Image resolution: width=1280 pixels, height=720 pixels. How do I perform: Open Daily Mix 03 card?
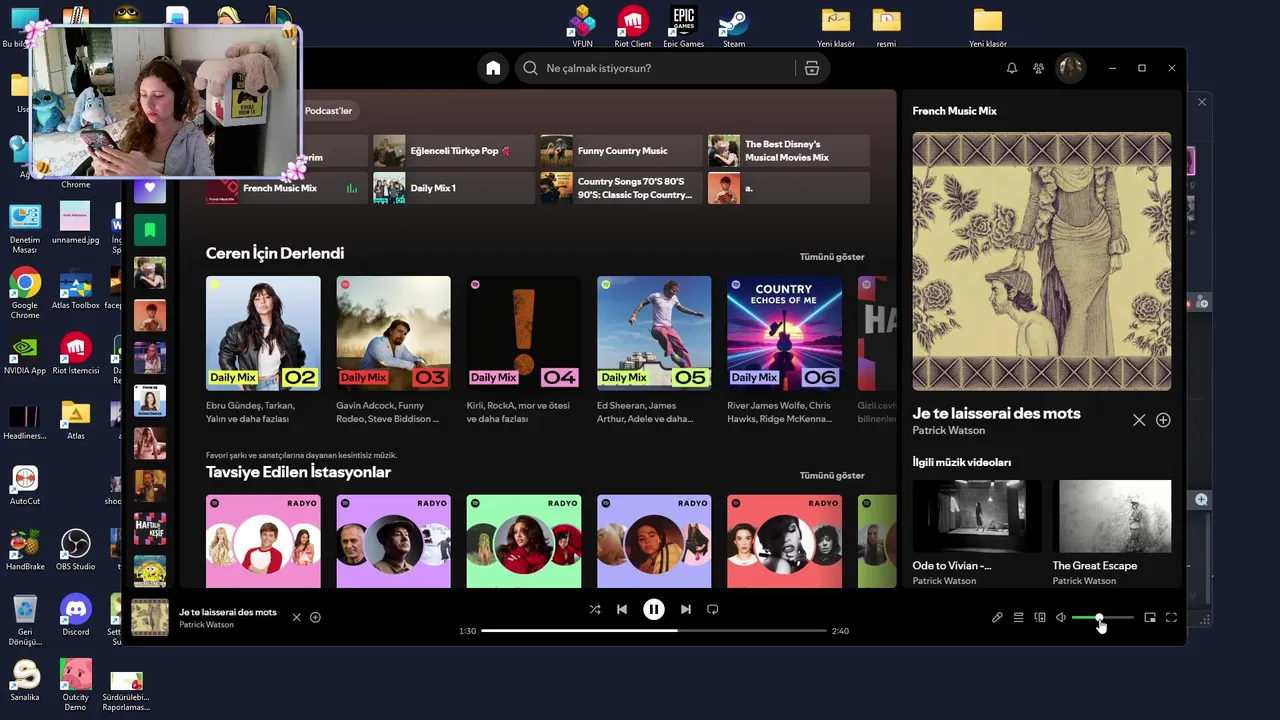tap(393, 350)
